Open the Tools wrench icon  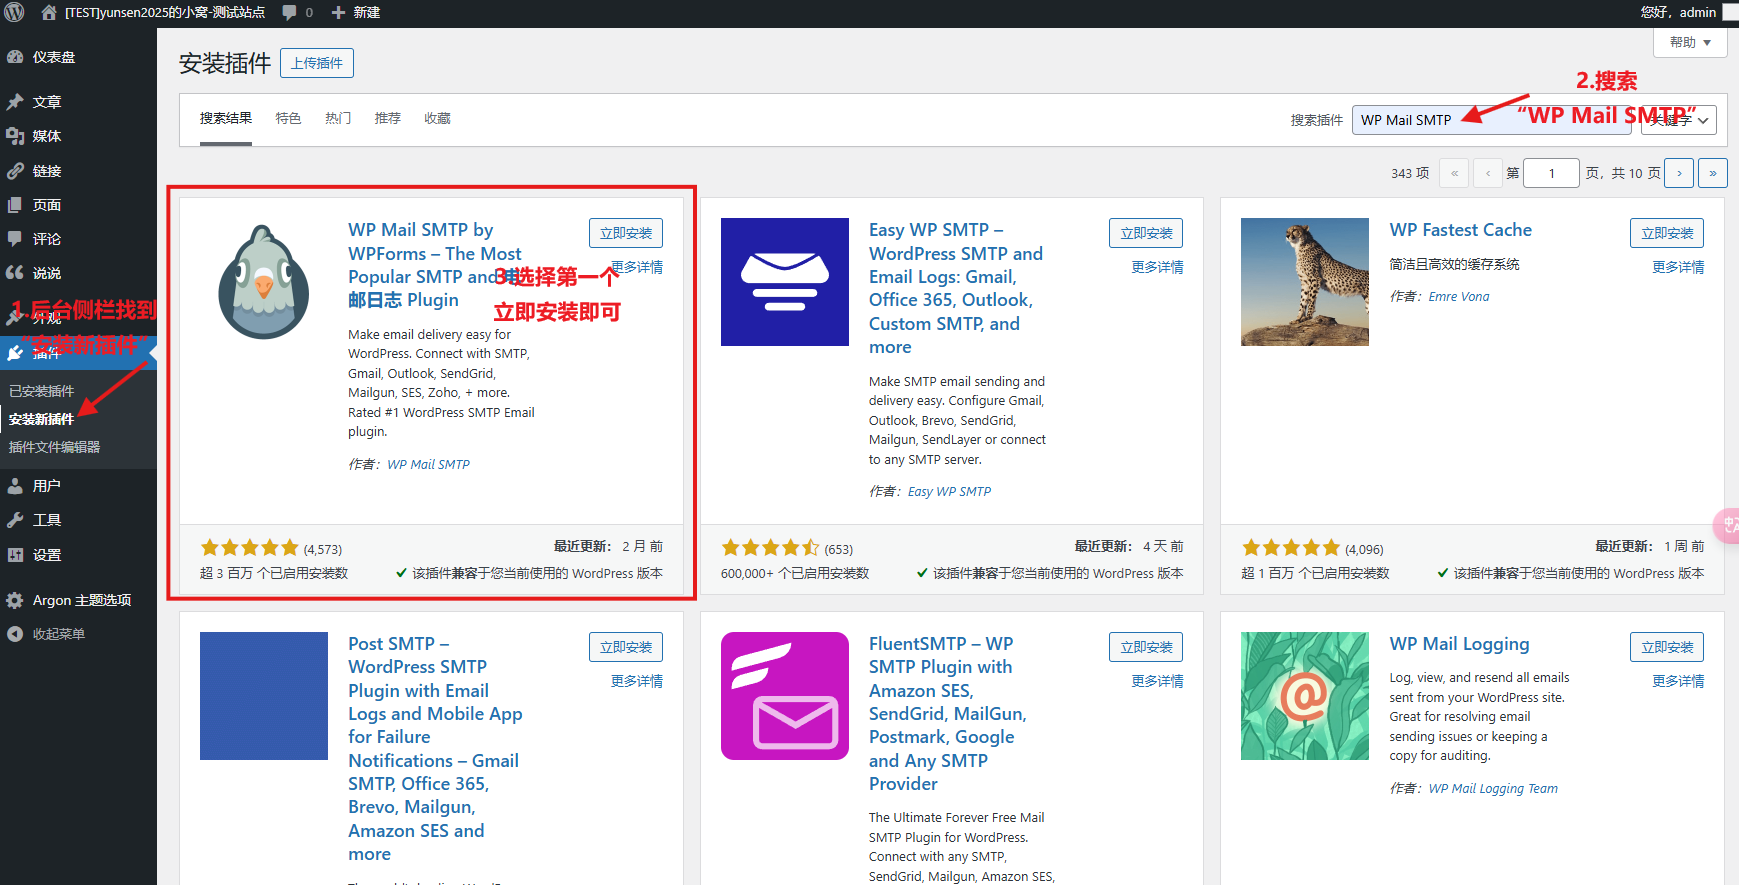(x=15, y=520)
